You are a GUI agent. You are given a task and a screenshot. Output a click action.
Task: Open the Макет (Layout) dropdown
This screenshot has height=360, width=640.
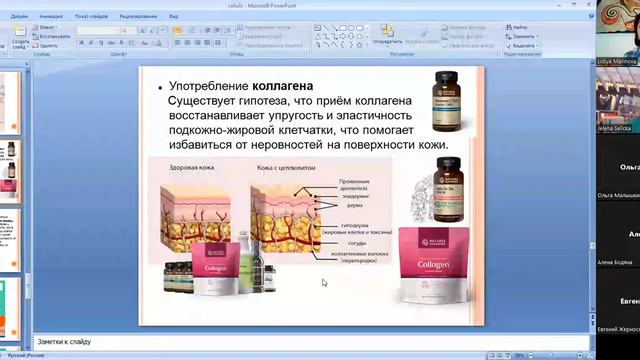tap(45, 27)
